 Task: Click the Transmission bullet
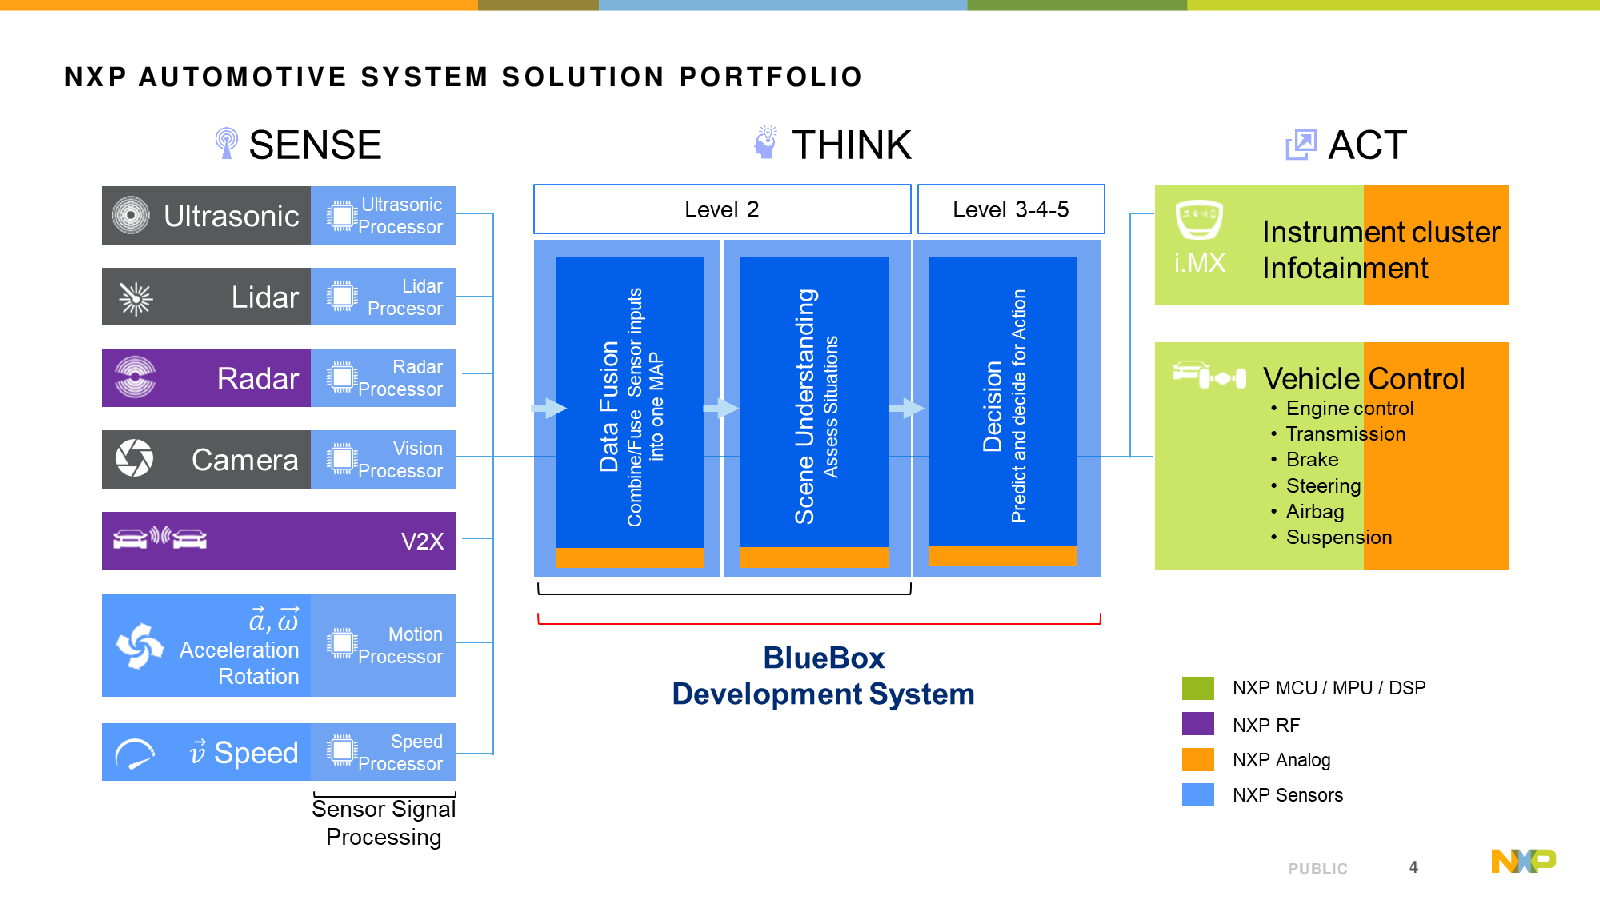1345,434
